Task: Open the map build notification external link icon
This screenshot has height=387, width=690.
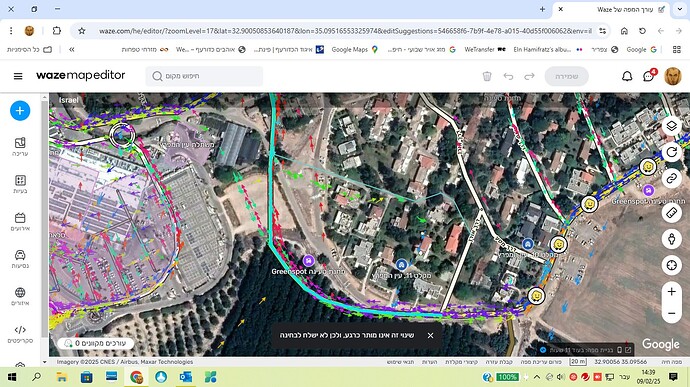Action: 628,350
